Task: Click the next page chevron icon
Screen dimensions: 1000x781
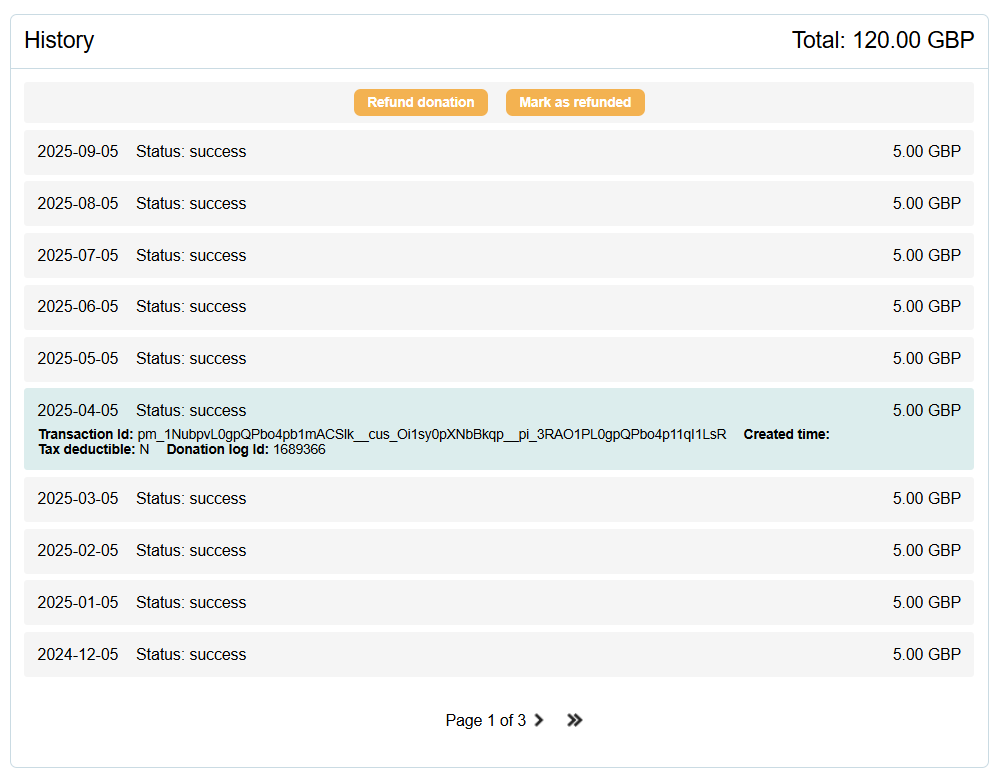Action: coord(539,720)
